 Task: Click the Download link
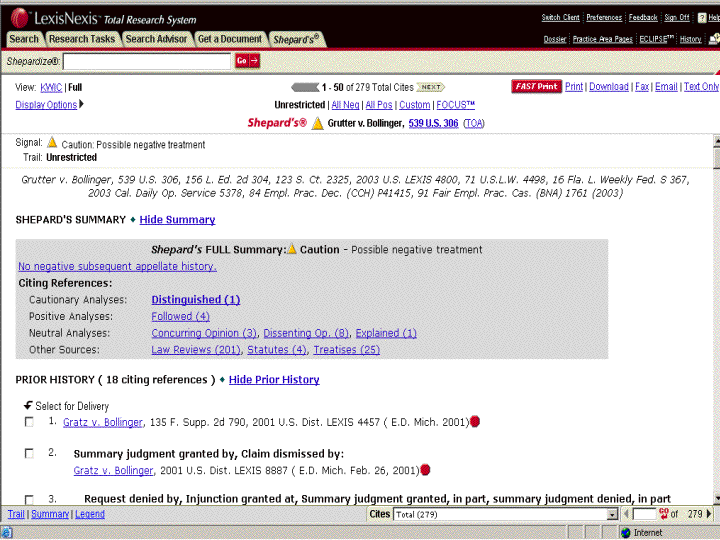coord(609,87)
